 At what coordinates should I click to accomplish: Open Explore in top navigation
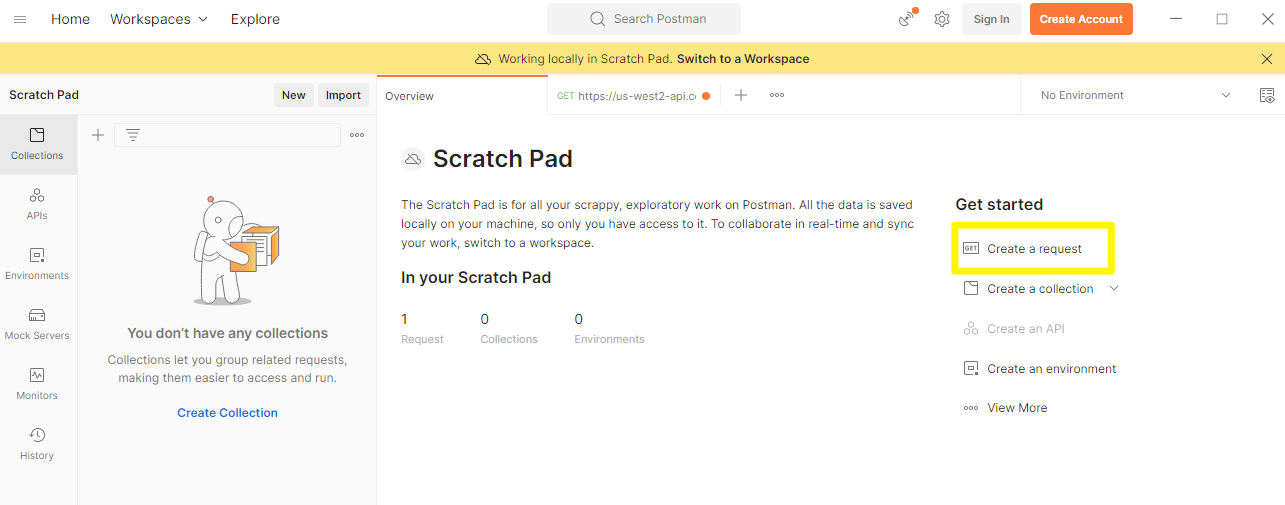(255, 19)
